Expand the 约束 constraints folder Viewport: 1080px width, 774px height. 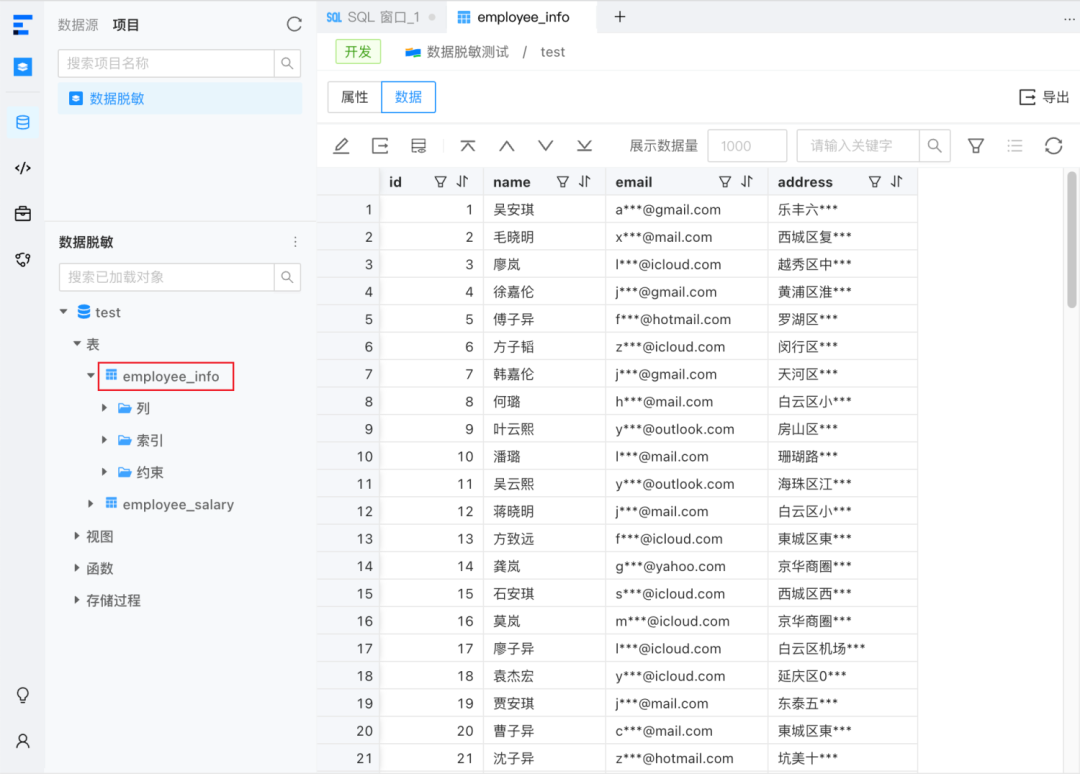click(104, 472)
